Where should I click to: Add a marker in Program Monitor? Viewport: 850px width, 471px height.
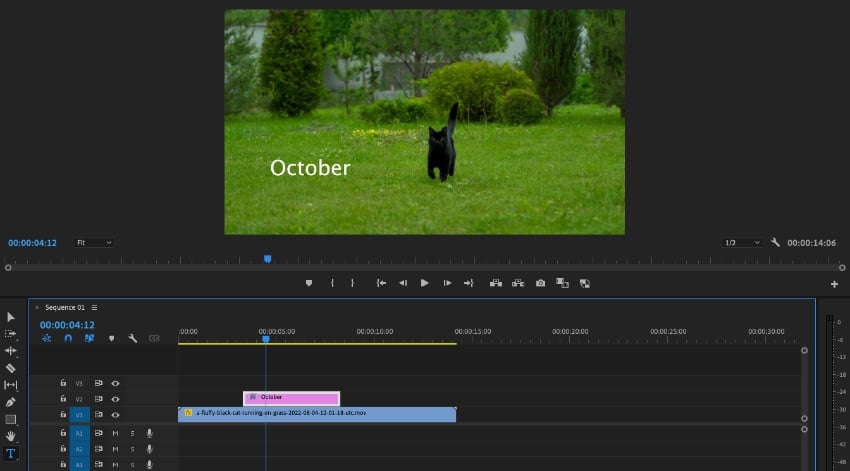(308, 283)
